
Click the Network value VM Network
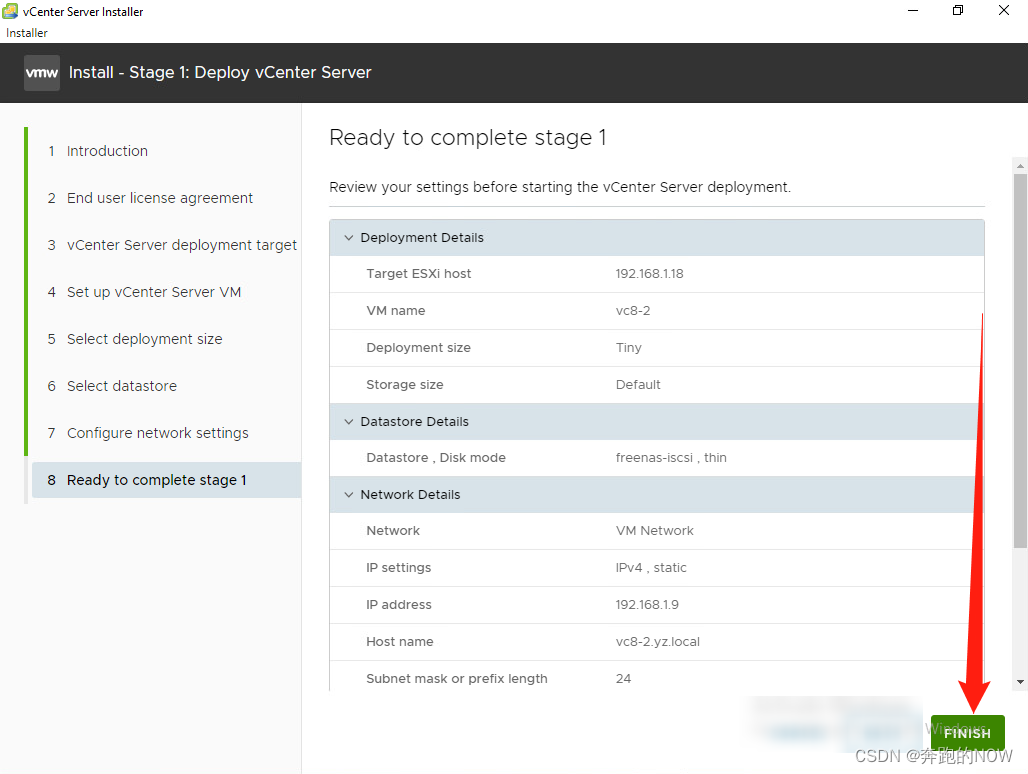coord(654,531)
